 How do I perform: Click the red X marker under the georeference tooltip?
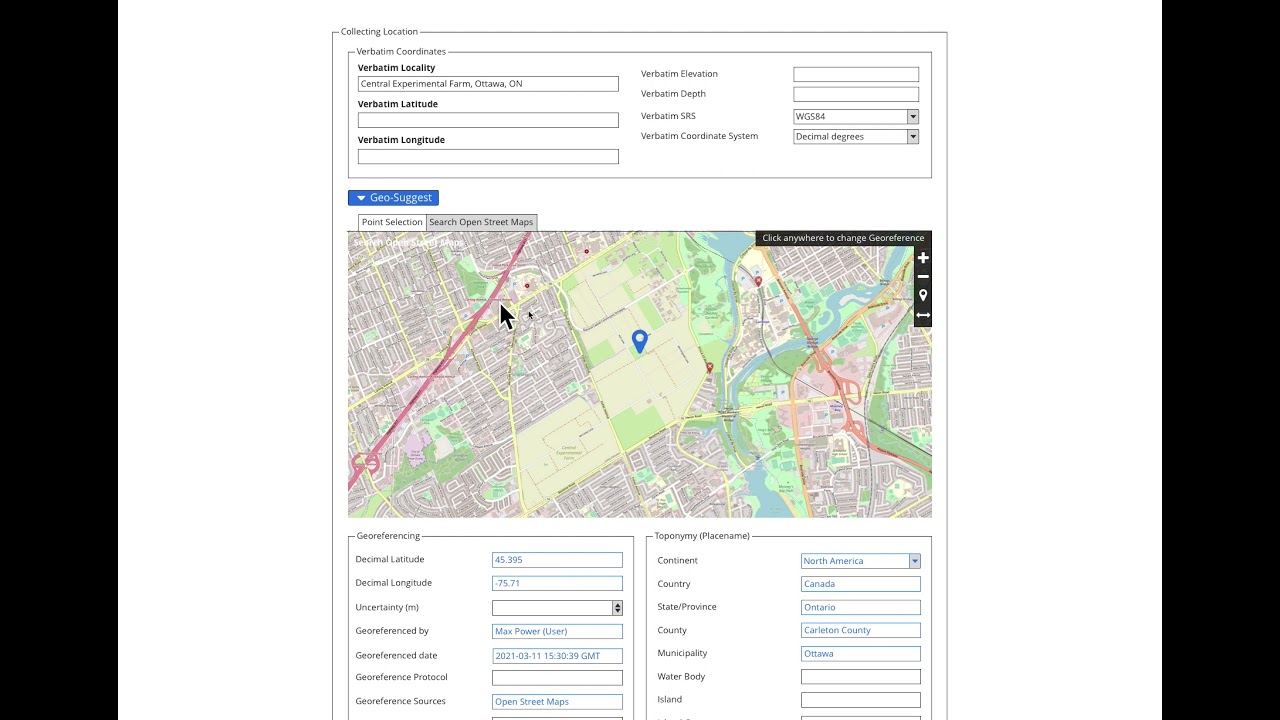click(758, 282)
